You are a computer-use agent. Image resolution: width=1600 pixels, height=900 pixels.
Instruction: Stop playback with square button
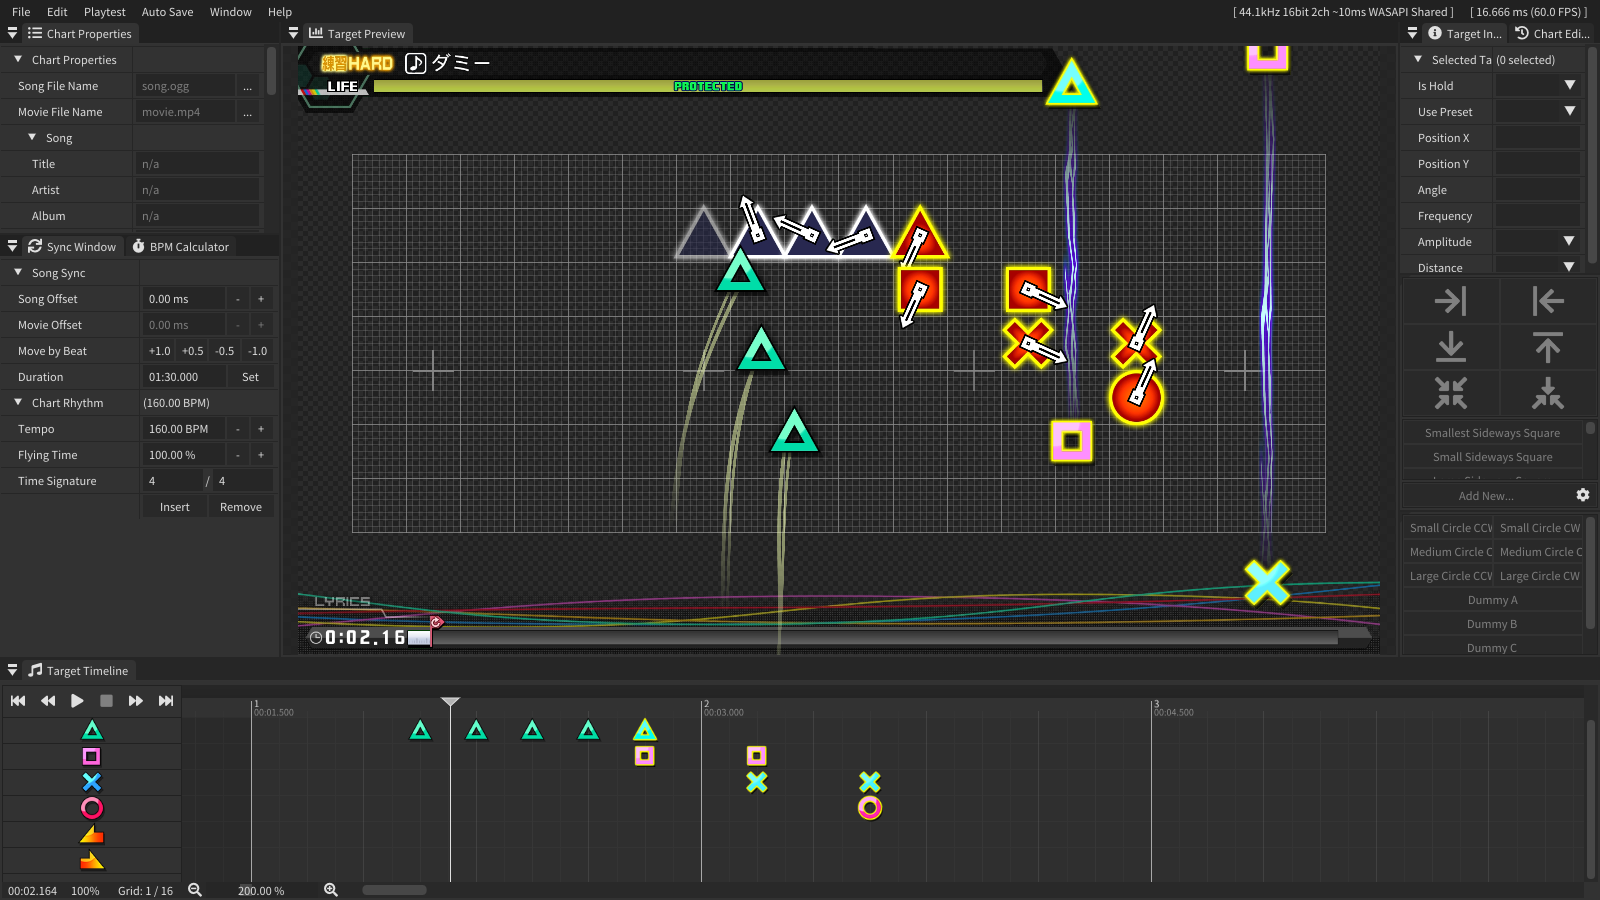coord(106,701)
